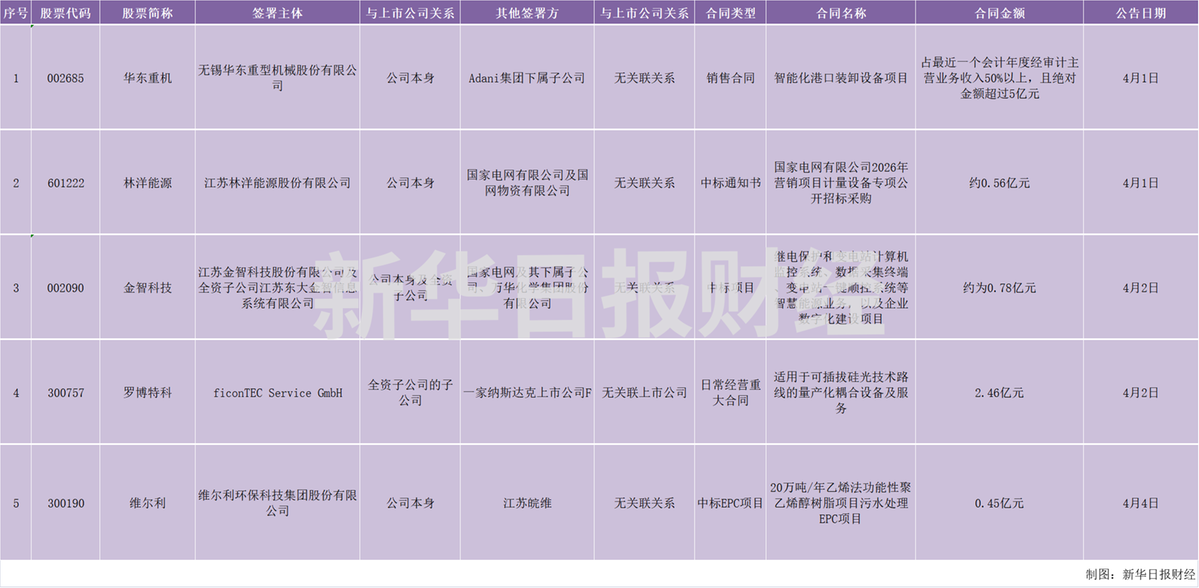1199x588 pixels.
Task: Select the 约0.56亿元 amount cell
Action: 999,183
